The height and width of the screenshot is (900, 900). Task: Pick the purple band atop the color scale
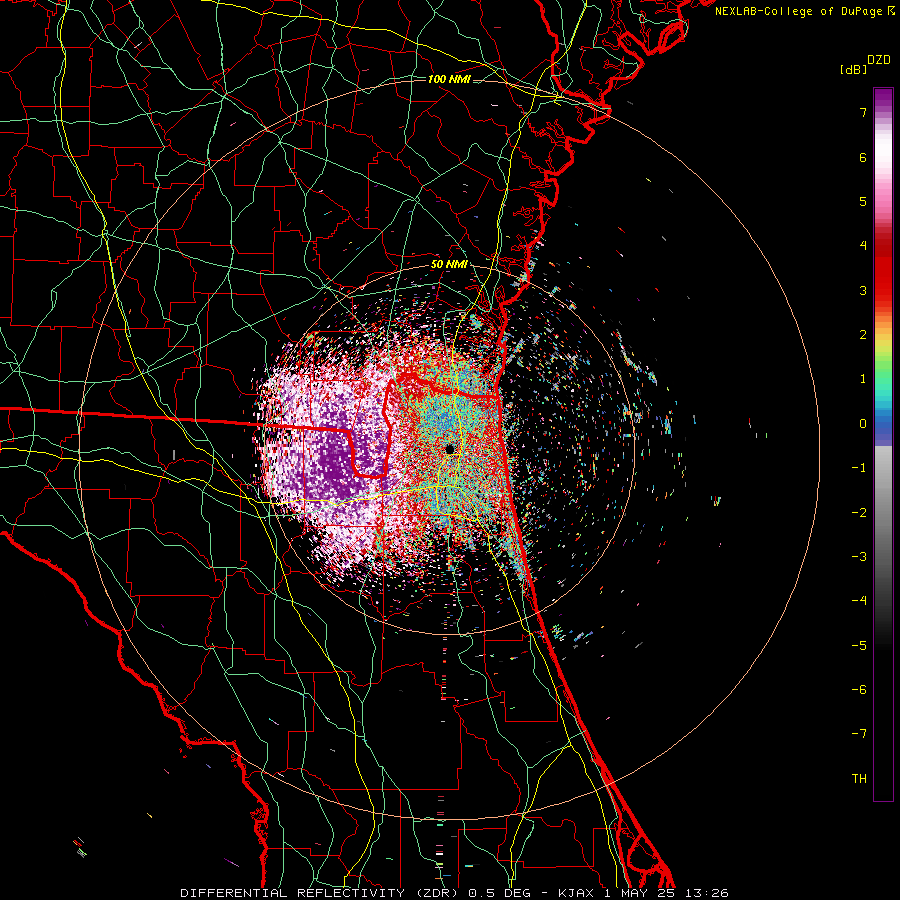883,99
